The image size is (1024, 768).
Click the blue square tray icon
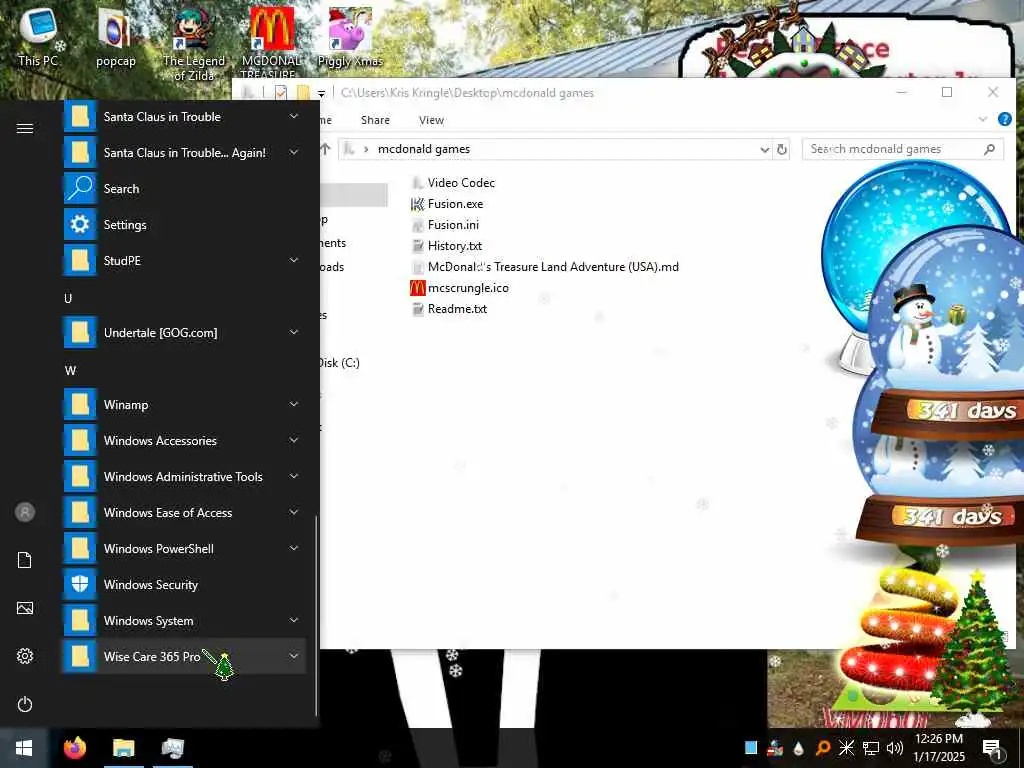(751, 748)
